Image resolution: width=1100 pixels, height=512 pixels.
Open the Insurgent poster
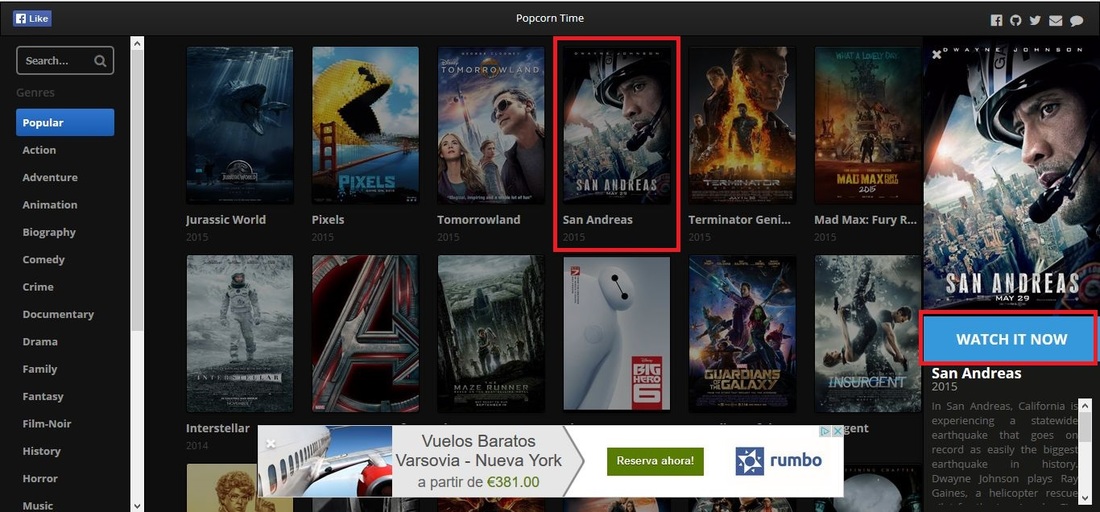click(868, 333)
